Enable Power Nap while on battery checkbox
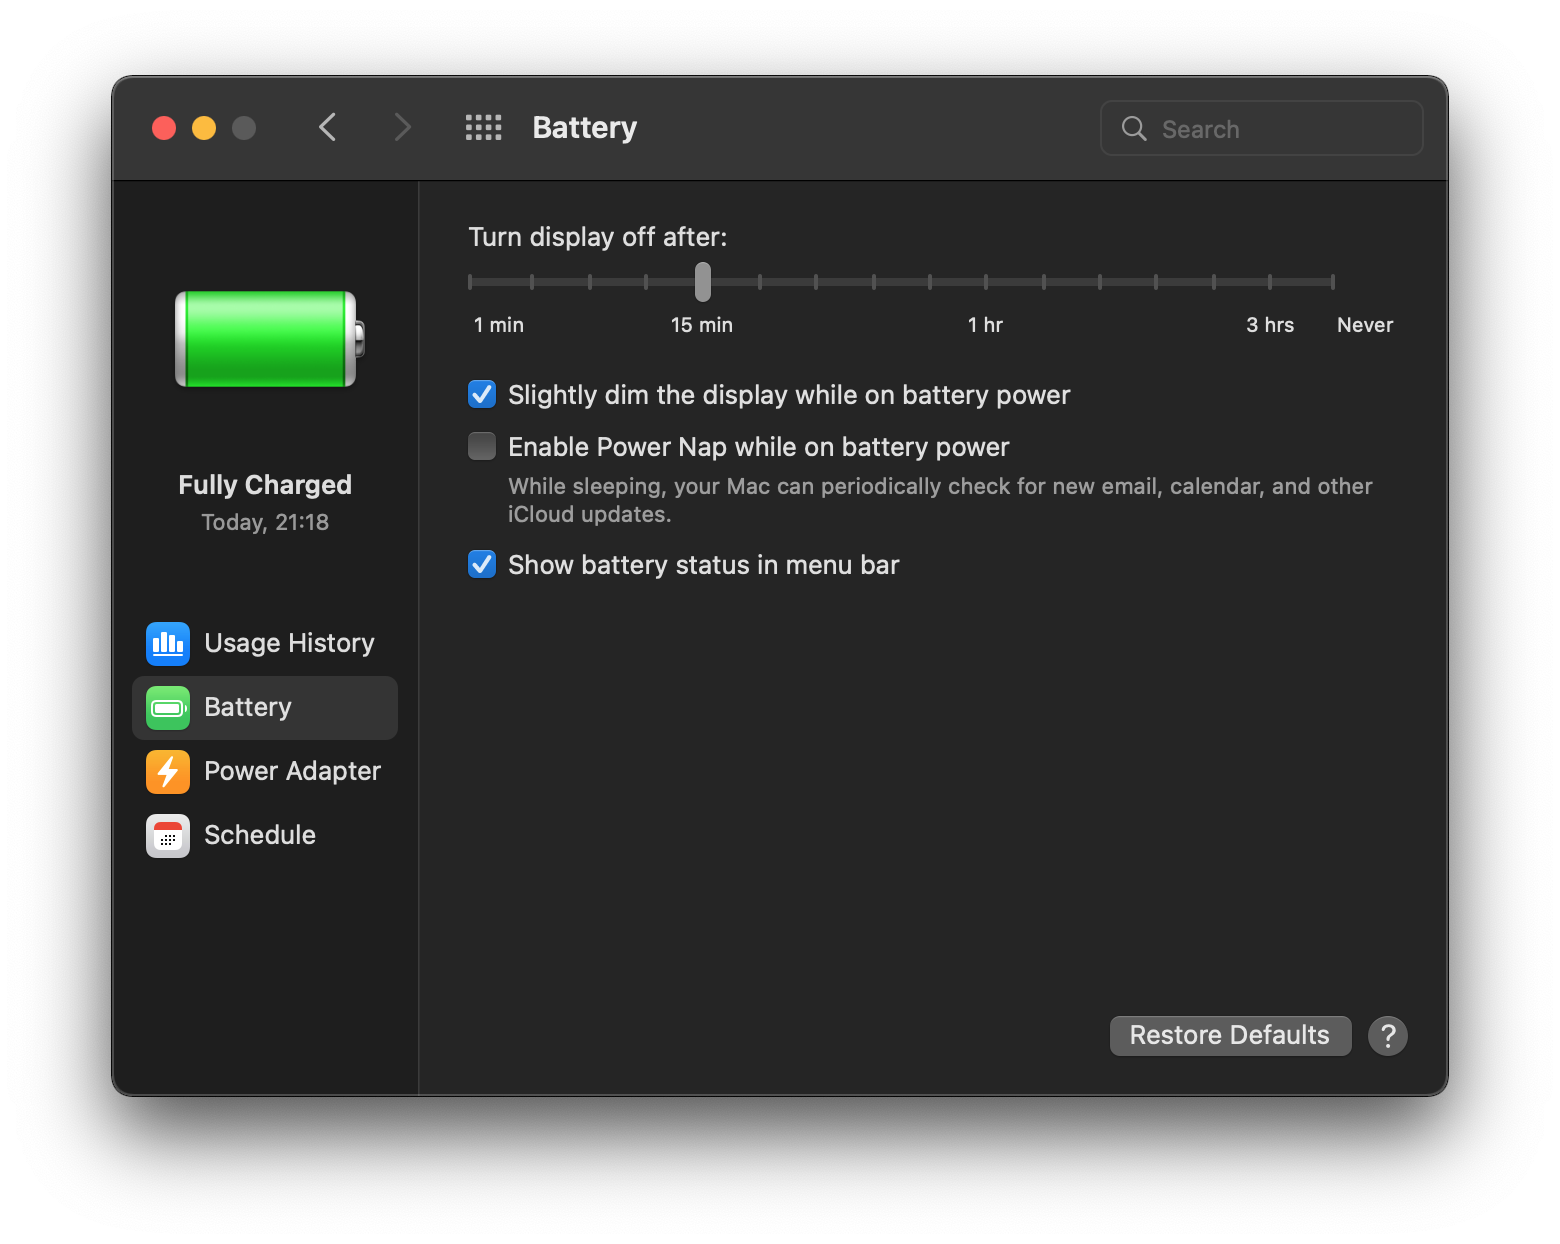This screenshot has height=1244, width=1560. pyautogui.click(x=482, y=446)
